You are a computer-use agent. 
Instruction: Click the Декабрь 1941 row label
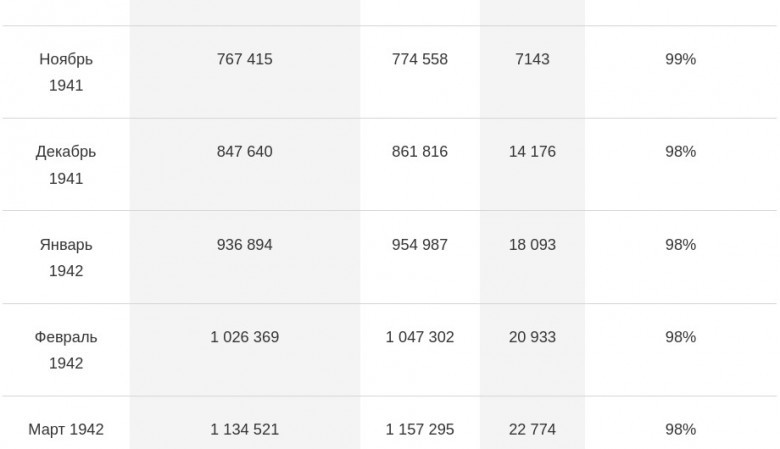coord(66,165)
